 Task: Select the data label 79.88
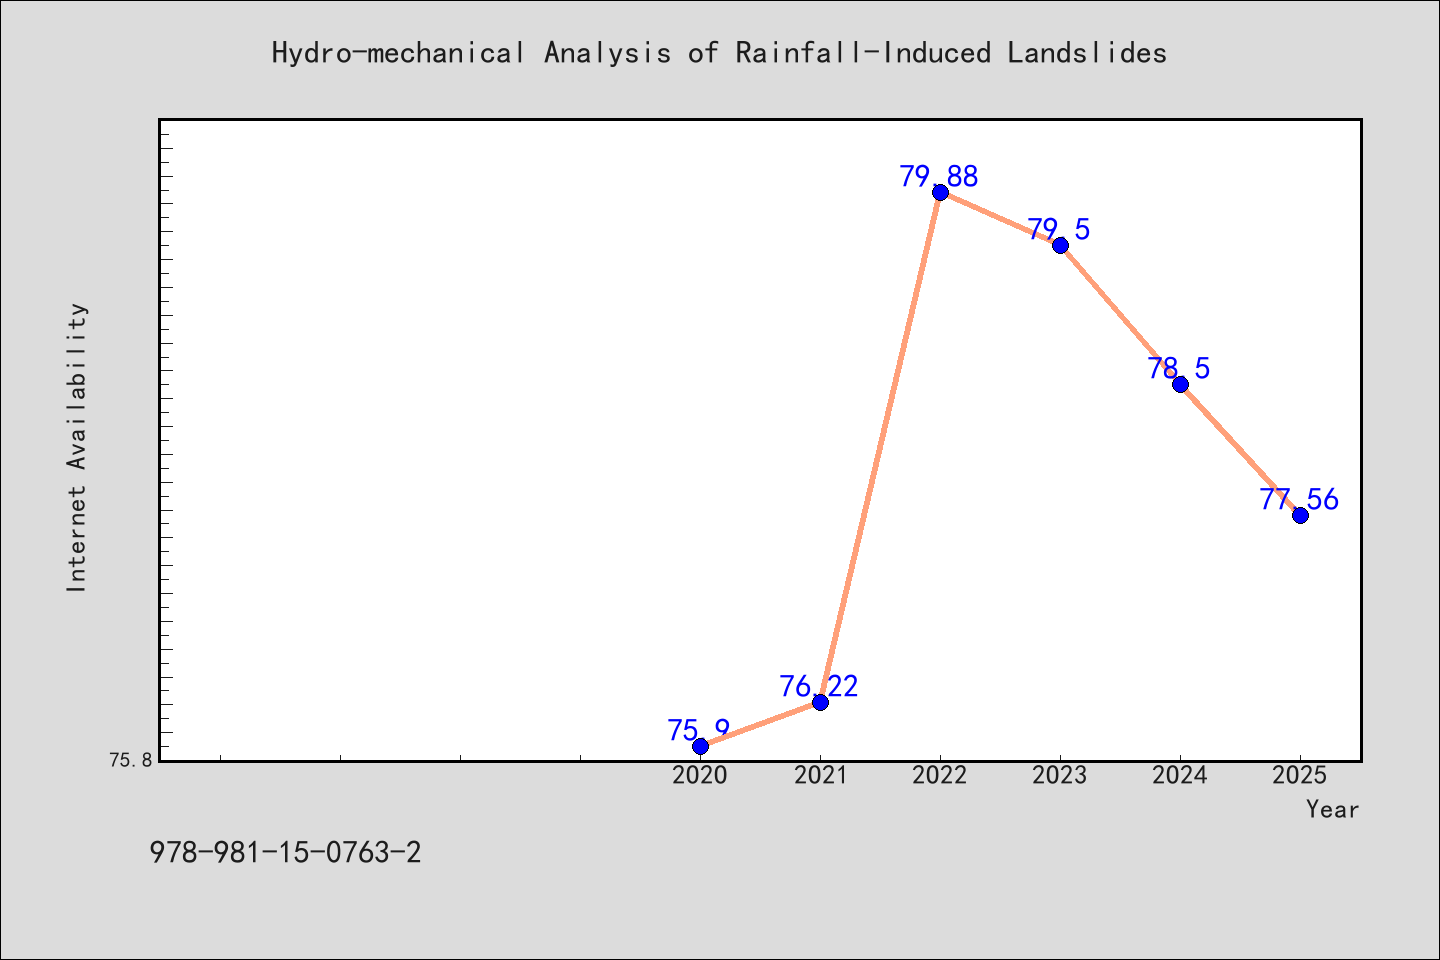[x=939, y=177]
